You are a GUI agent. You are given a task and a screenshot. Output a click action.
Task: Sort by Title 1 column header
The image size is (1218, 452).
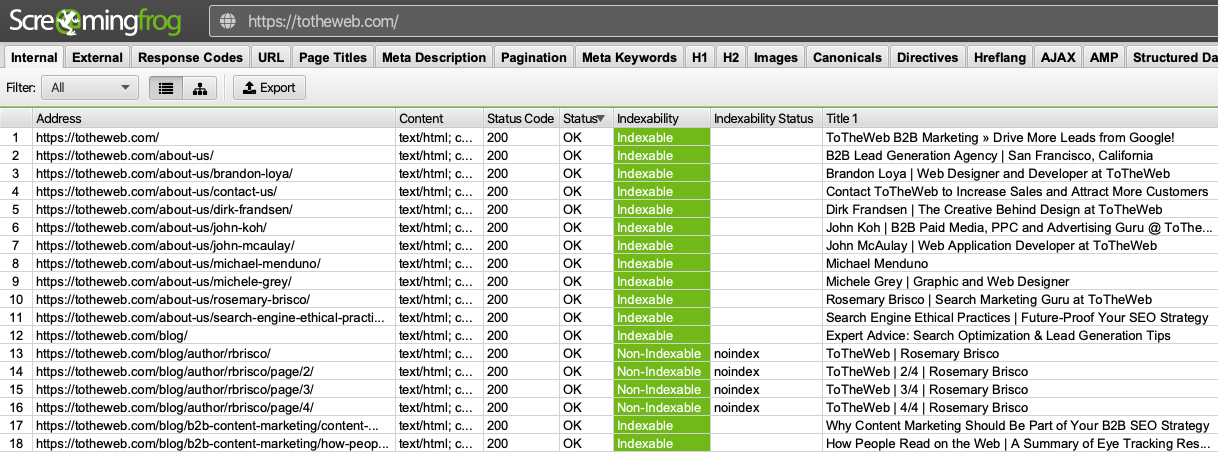(1020, 119)
